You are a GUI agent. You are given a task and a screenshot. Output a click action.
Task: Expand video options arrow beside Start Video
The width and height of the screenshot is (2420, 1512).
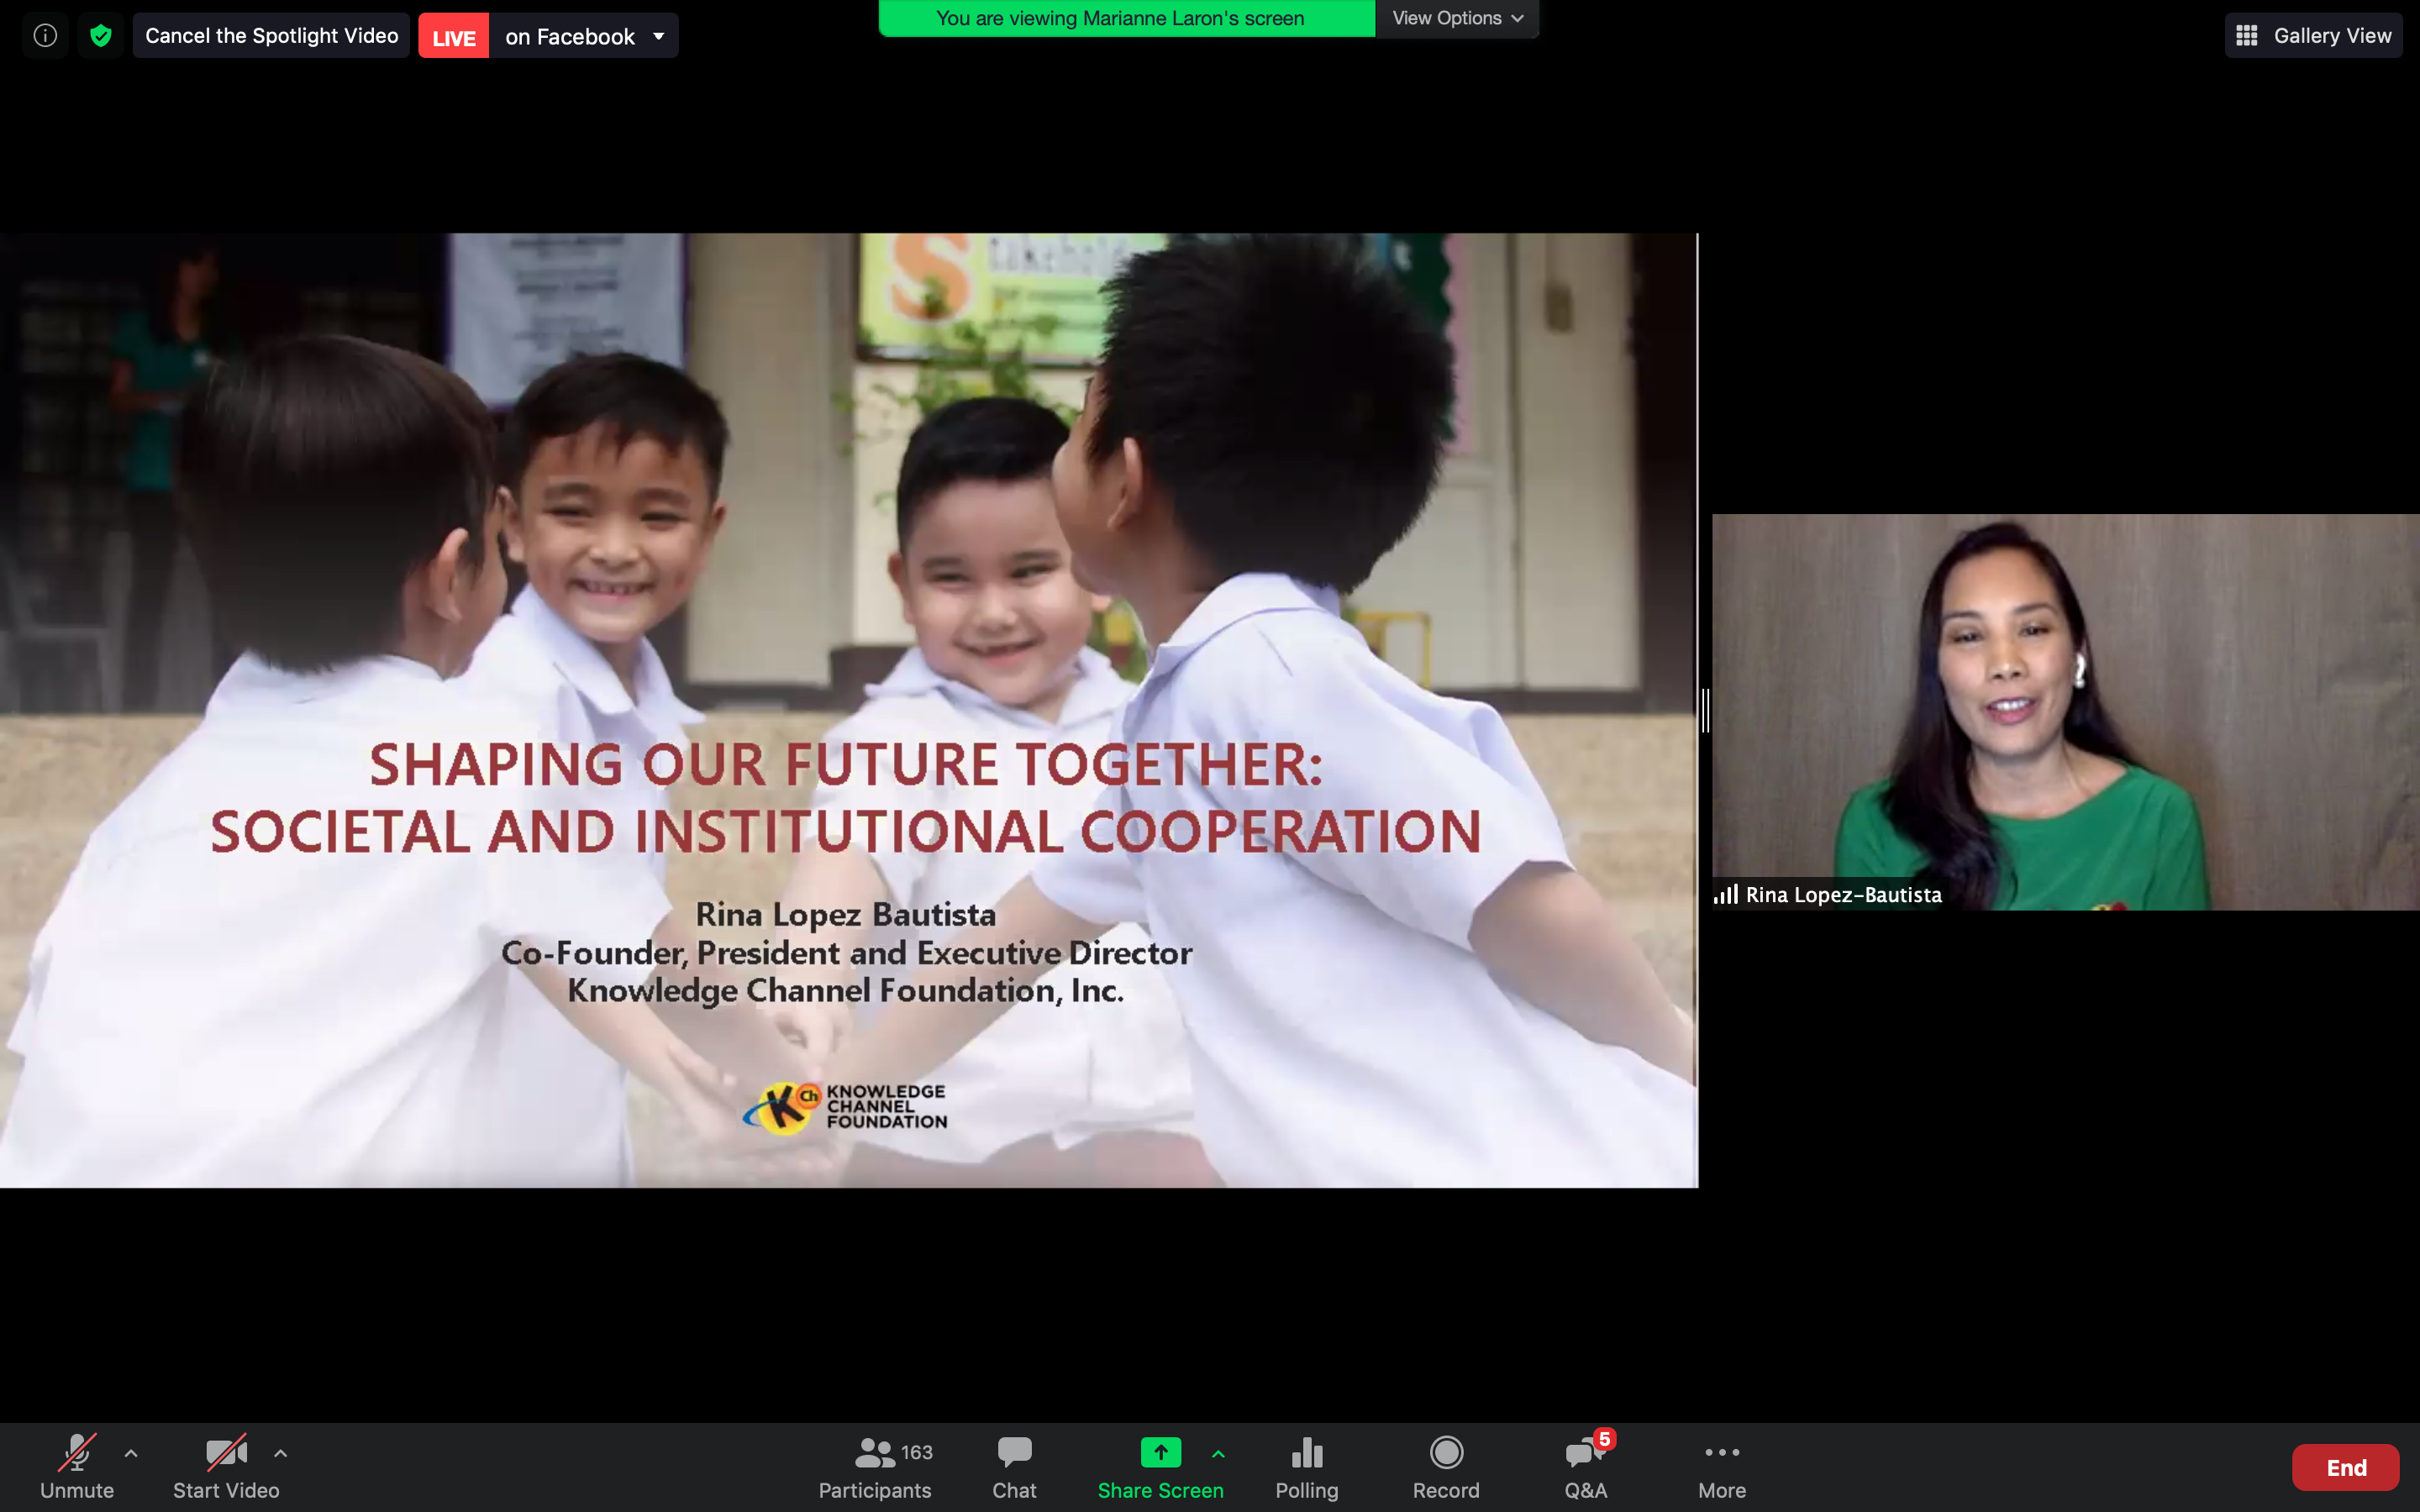click(x=281, y=1453)
